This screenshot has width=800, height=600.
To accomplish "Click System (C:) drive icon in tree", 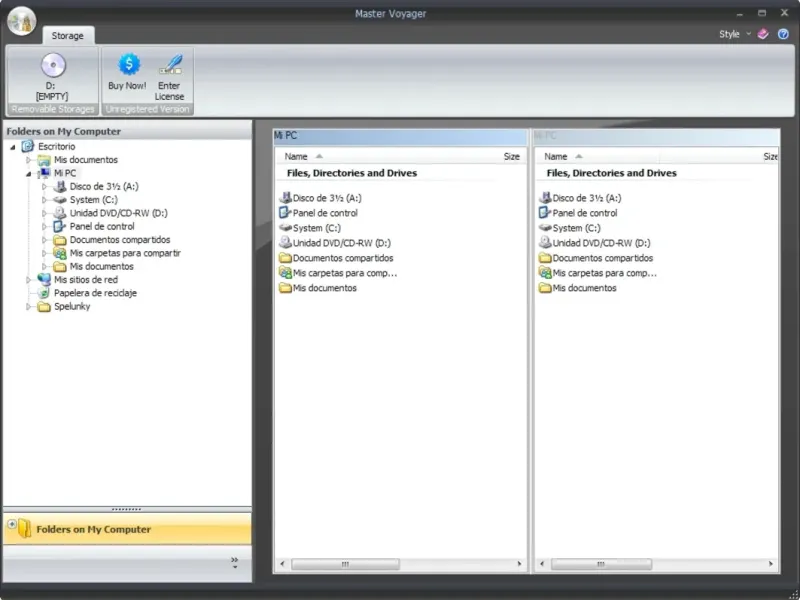I will coord(60,199).
